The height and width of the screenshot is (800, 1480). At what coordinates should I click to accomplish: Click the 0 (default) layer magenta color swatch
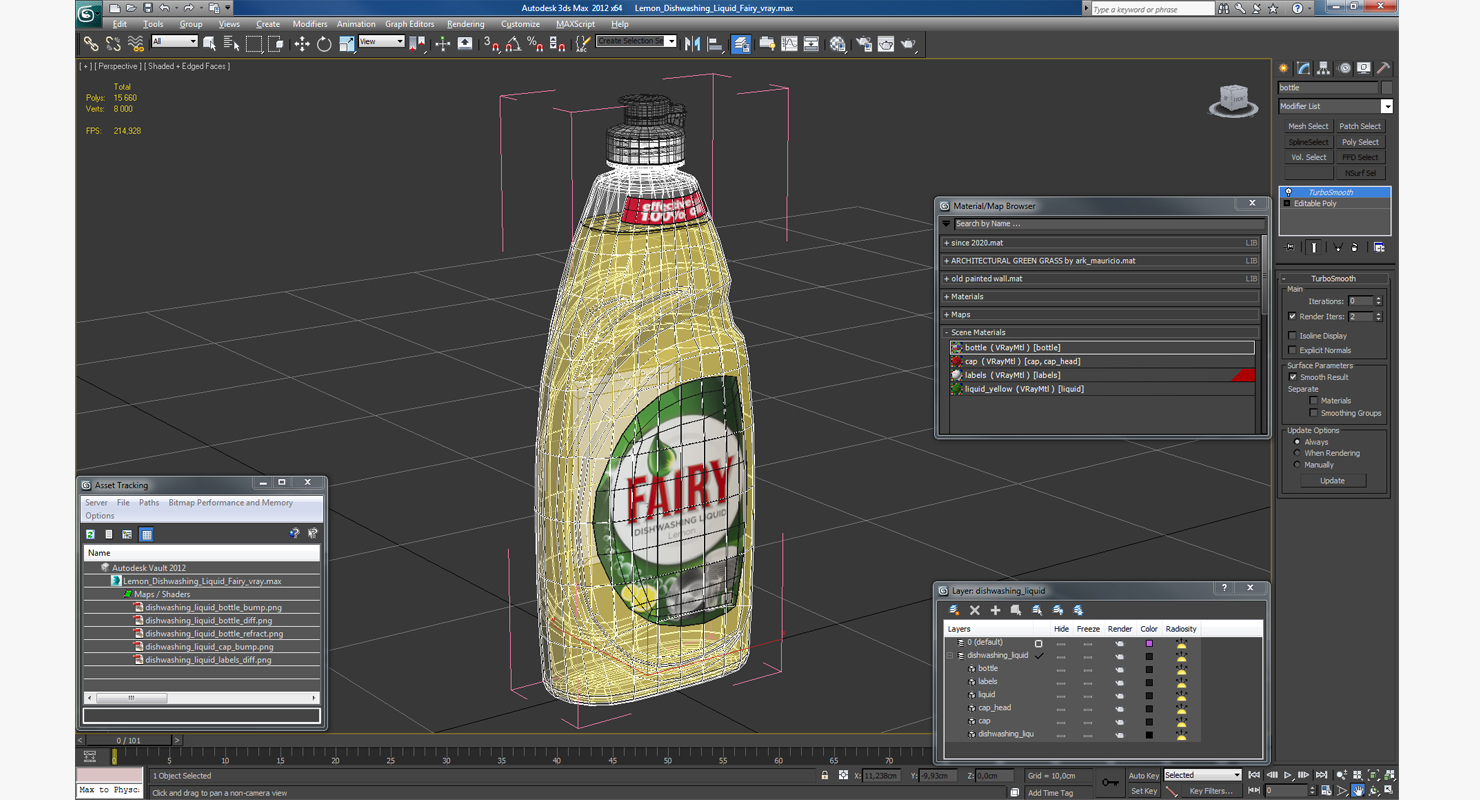(x=1149, y=643)
